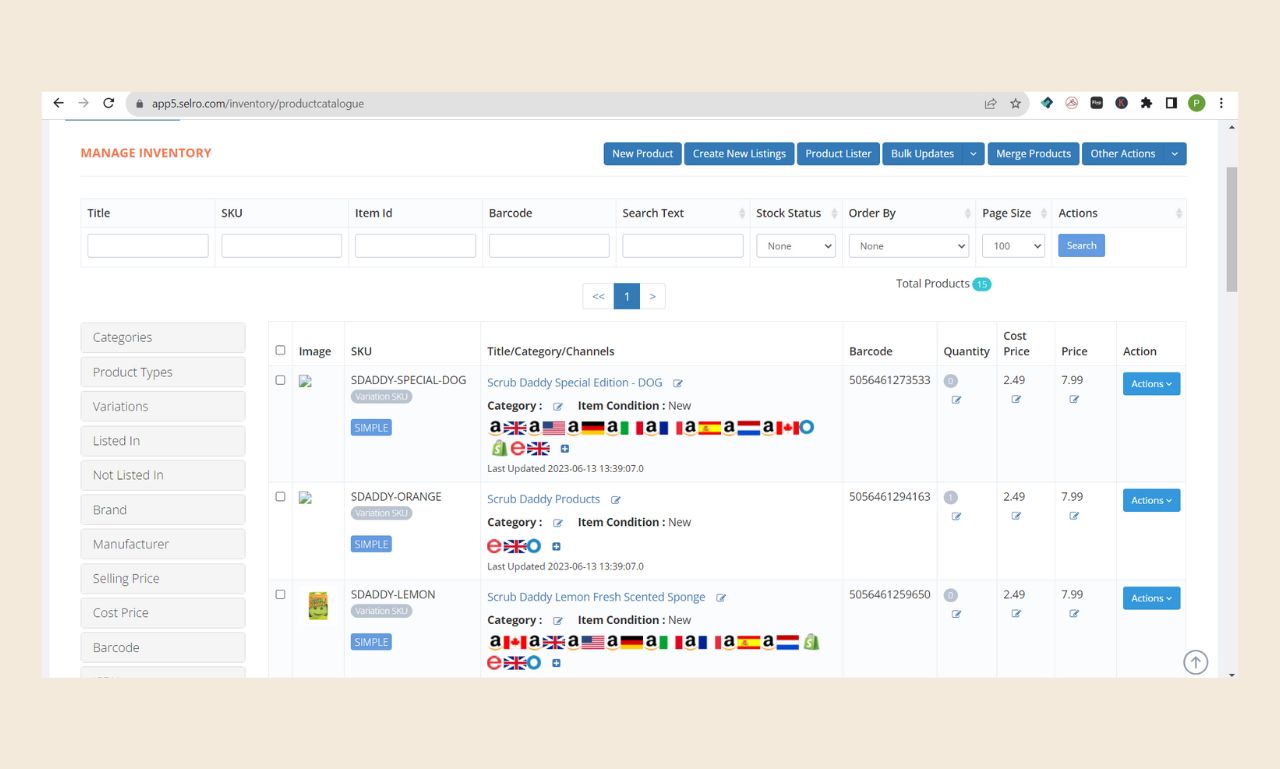Tick checkbox for SDADDY-LEMON row
The width and height of the screenshot is (1280, 769).
(280, 594)
